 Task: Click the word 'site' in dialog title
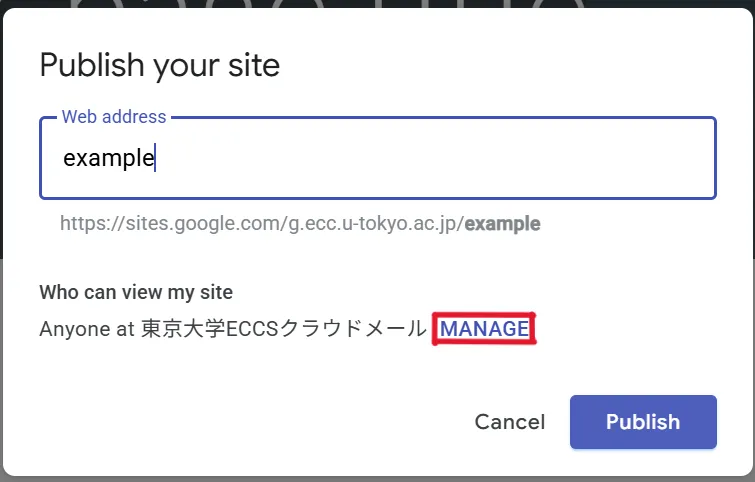(x=256, y=66)
